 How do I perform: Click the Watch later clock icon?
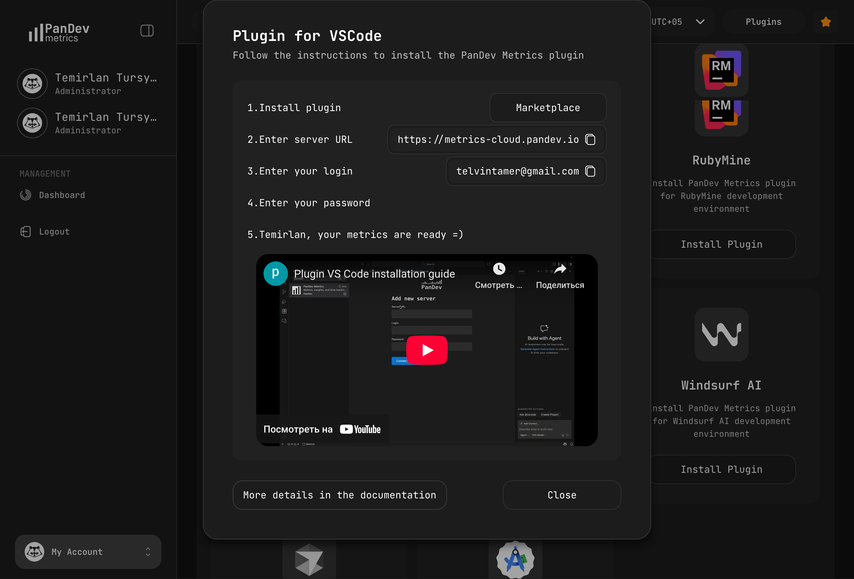click(x=499, y=269)
